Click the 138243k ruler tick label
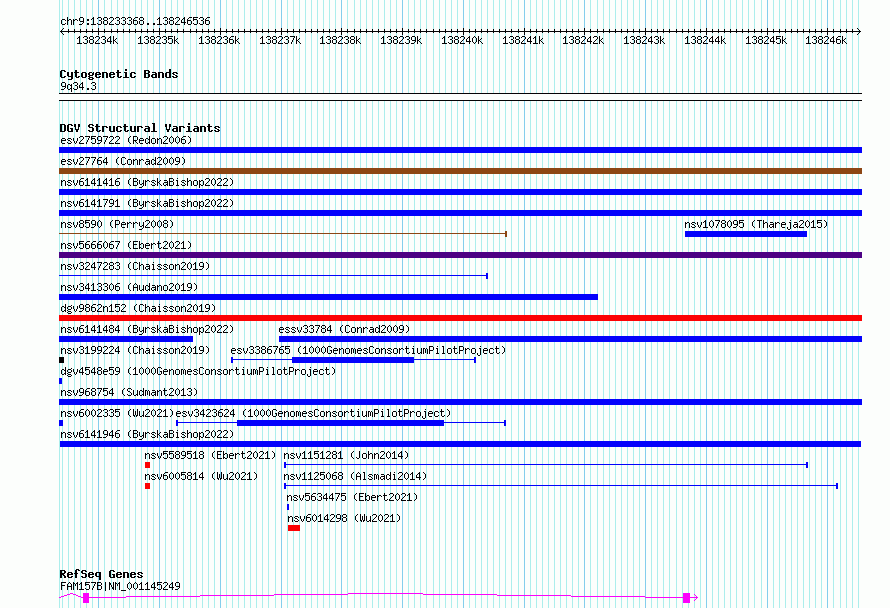Screen dimensions: 890x608 [644, 40]
